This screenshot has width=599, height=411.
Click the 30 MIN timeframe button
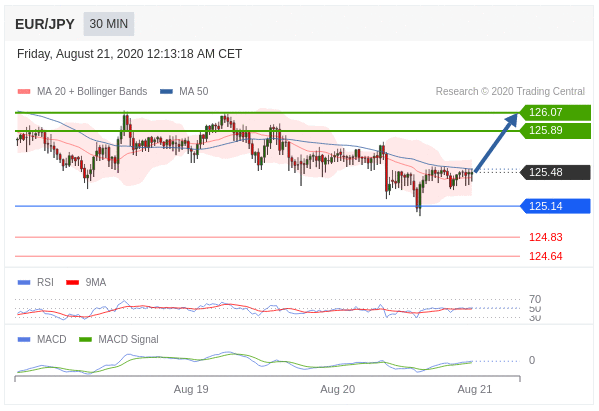click(x=109, y=24)
